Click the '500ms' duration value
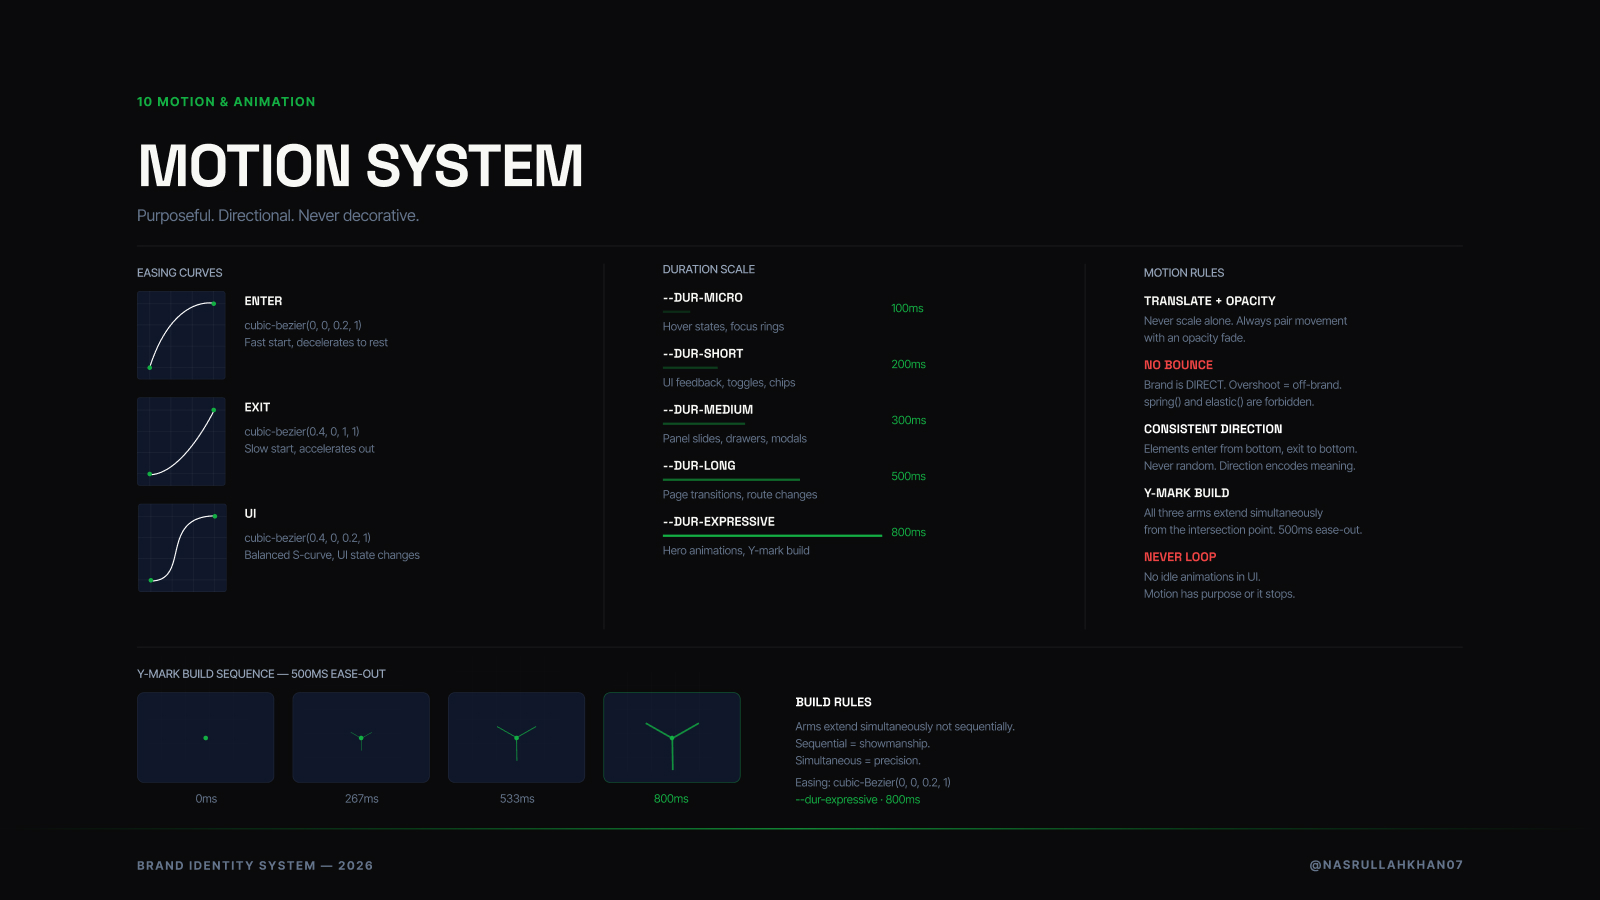This screenshot has height=900, width=1600. 908,476
